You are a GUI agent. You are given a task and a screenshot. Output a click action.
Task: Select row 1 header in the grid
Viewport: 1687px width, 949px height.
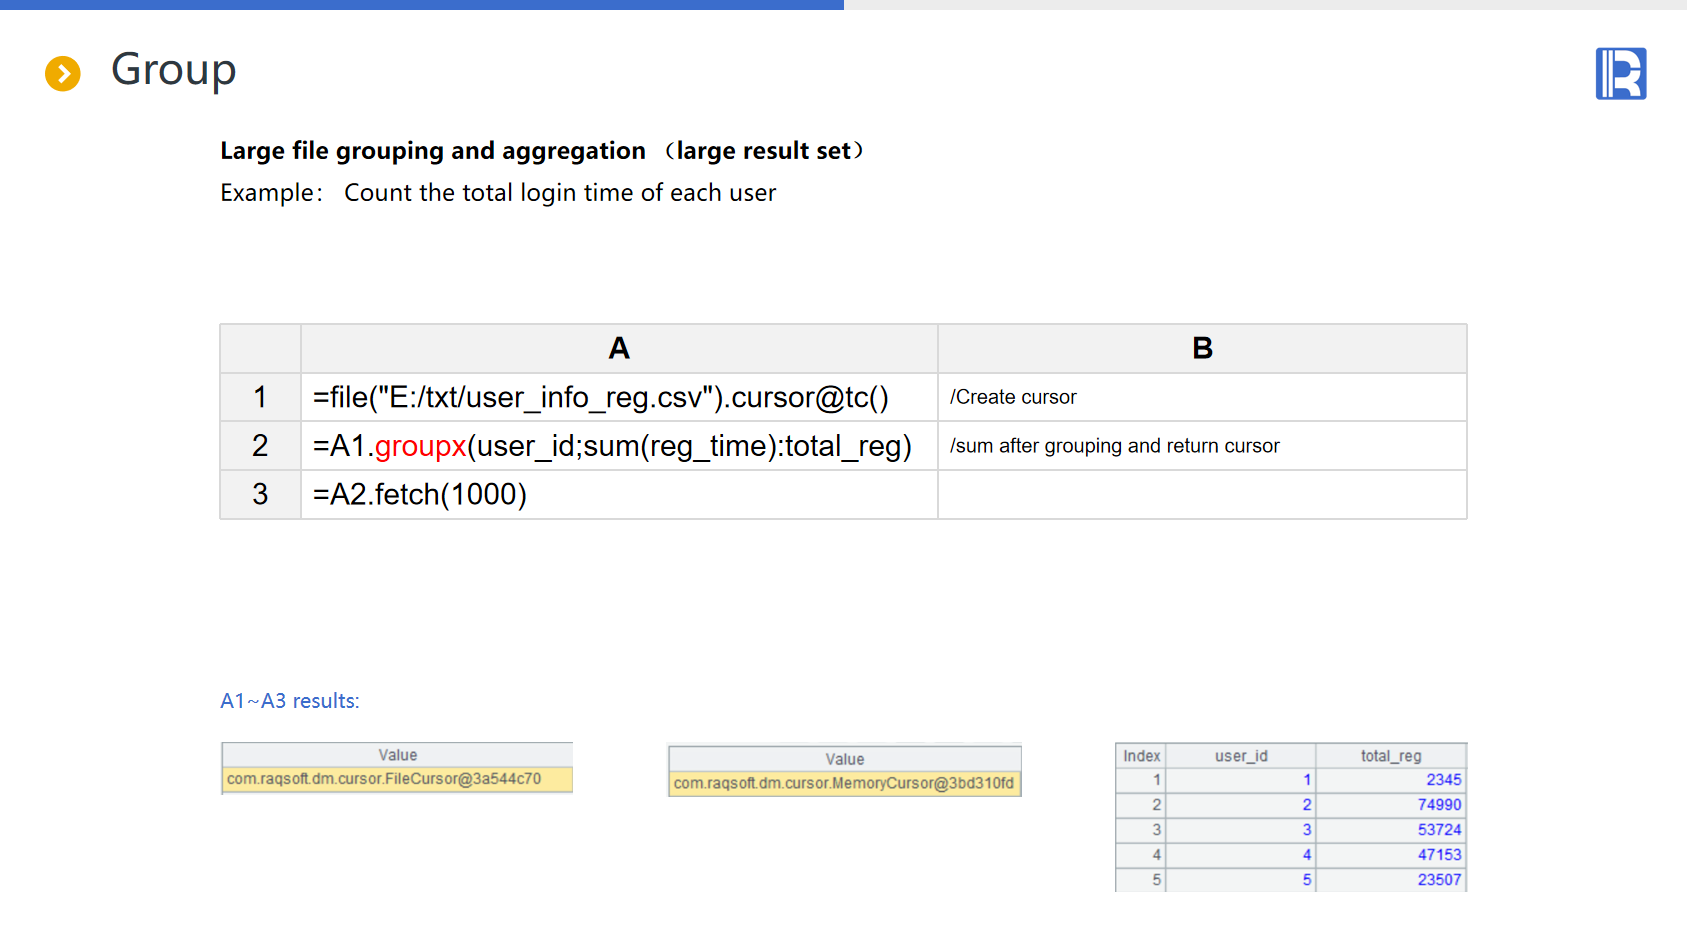point(260,397)
